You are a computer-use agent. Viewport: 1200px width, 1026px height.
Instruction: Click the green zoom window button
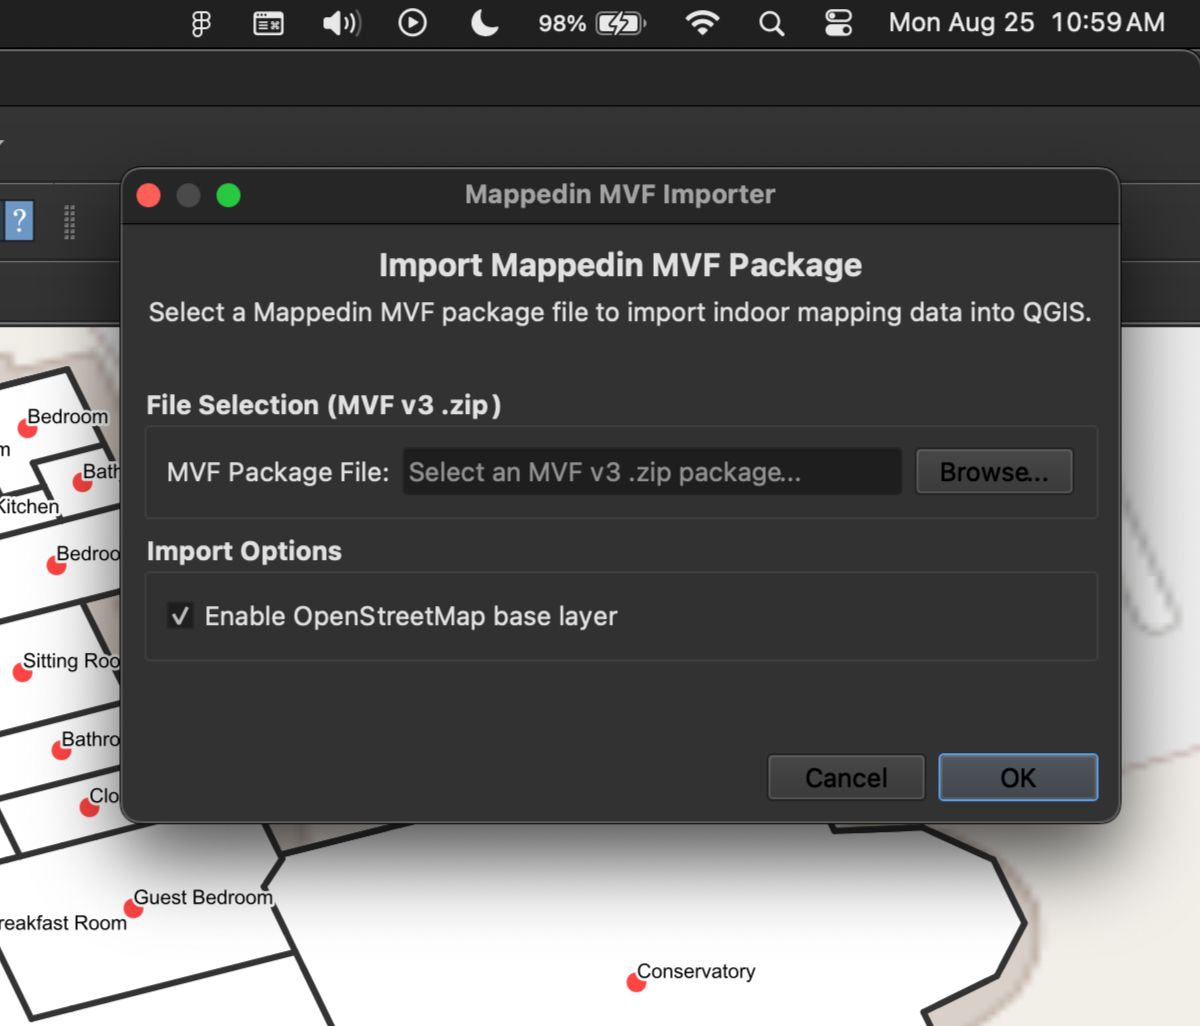(x=228, y=195)
